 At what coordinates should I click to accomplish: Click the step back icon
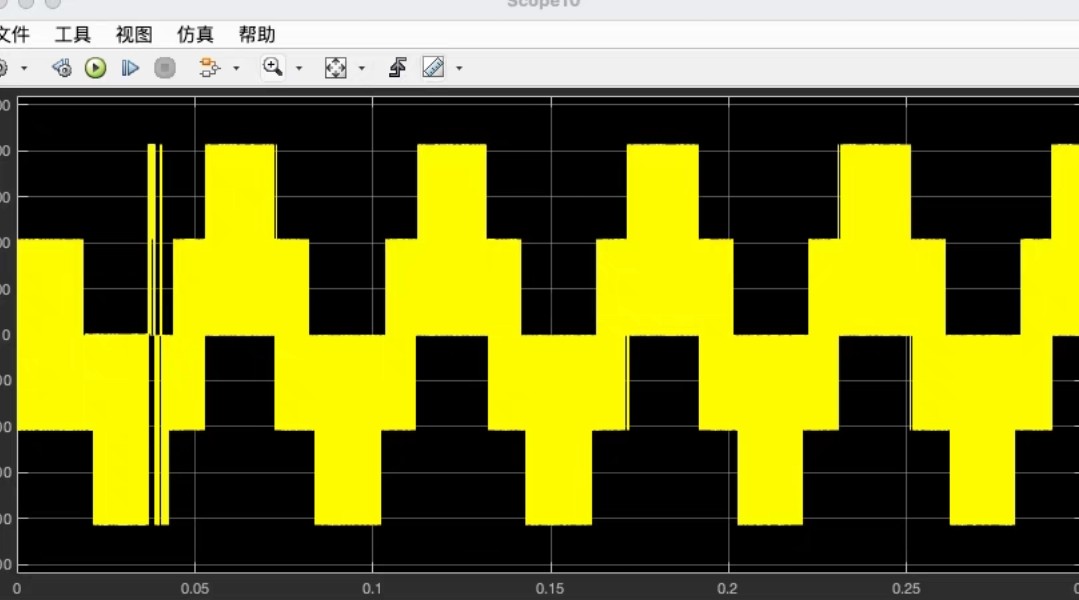(x=62, y=67)
